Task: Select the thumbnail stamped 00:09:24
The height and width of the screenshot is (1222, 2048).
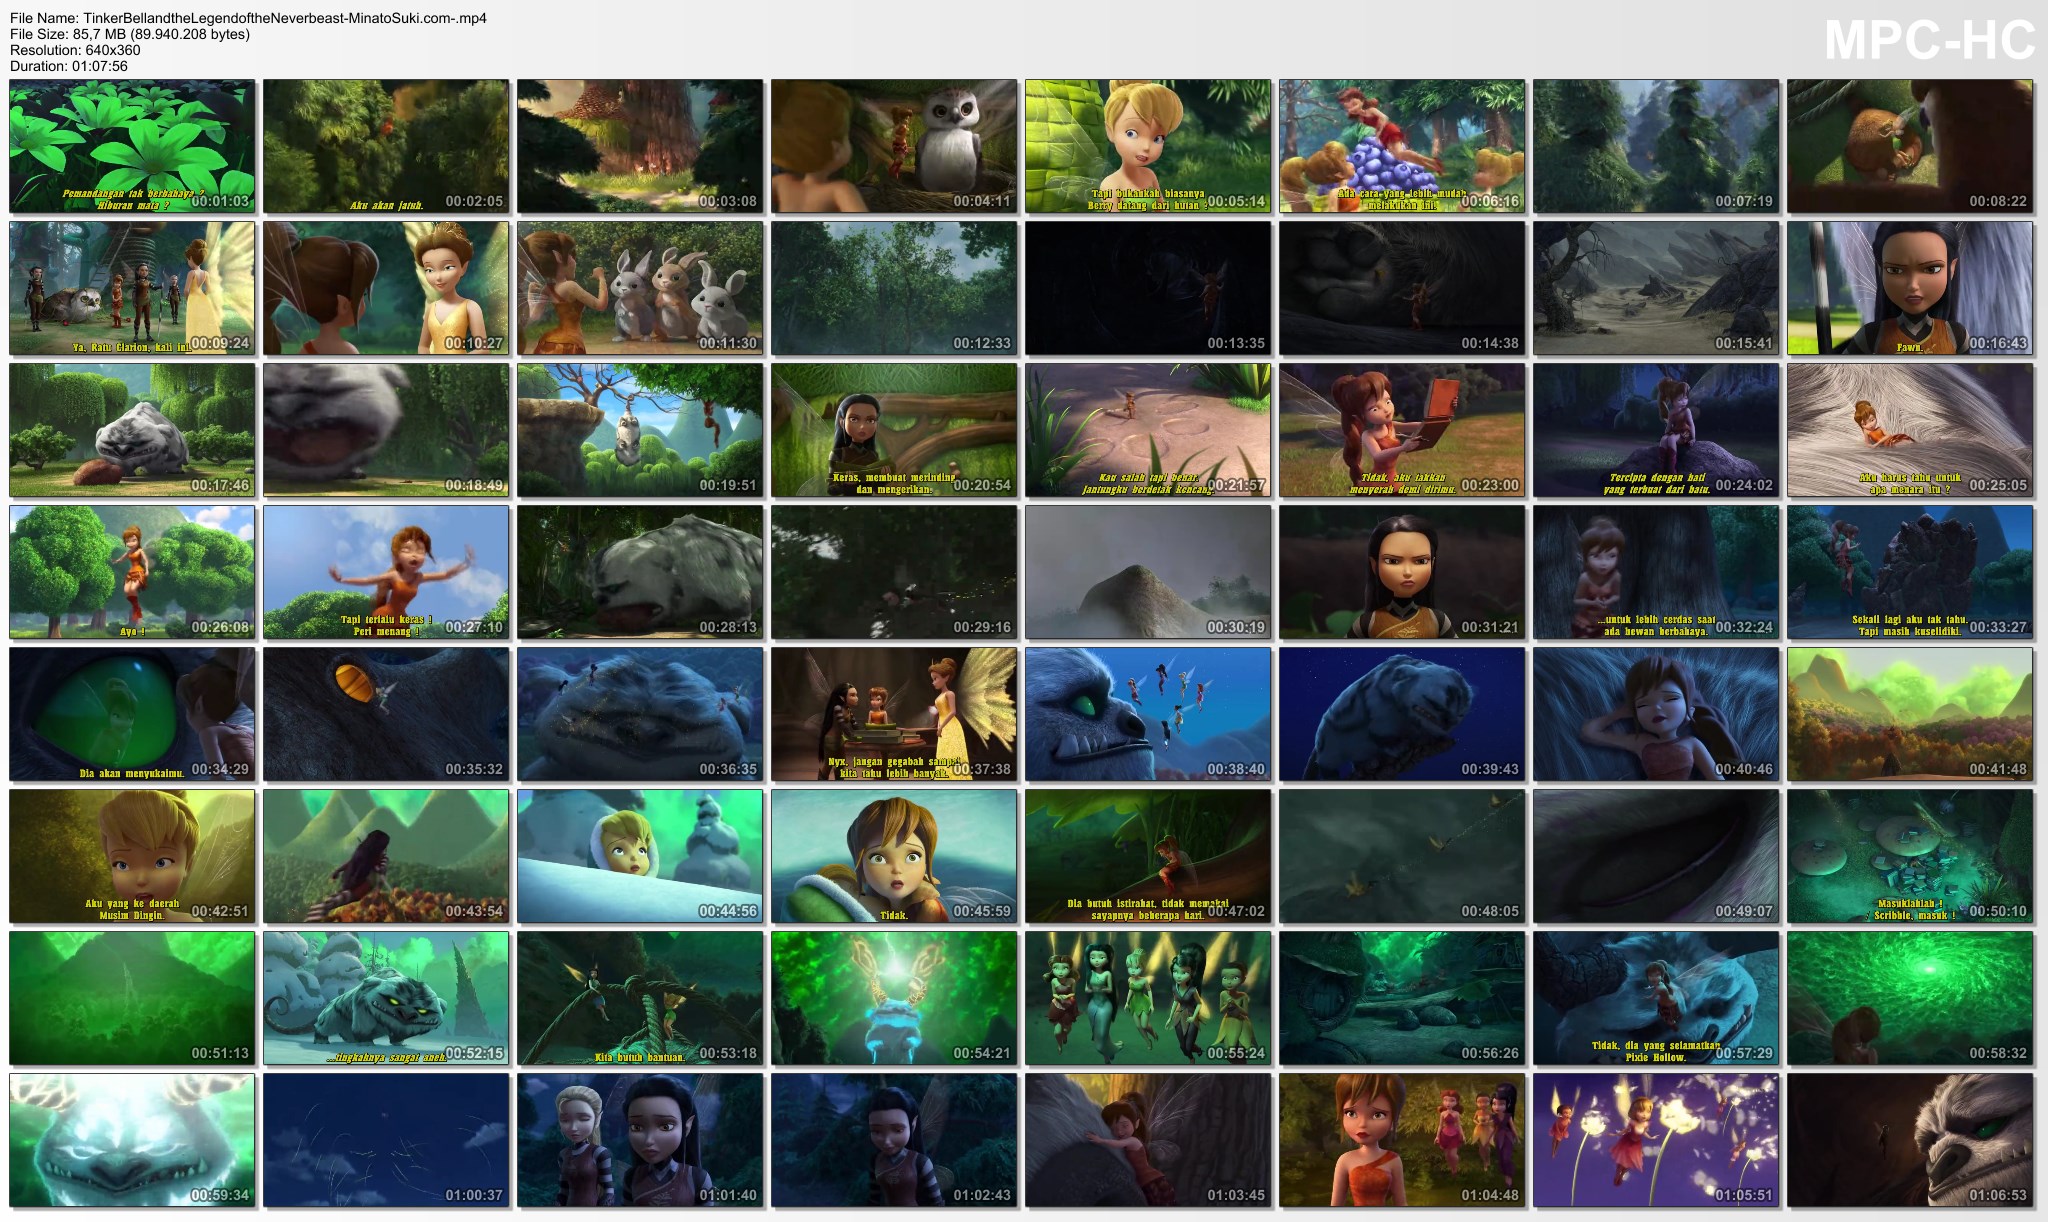Action: point(132,288)
